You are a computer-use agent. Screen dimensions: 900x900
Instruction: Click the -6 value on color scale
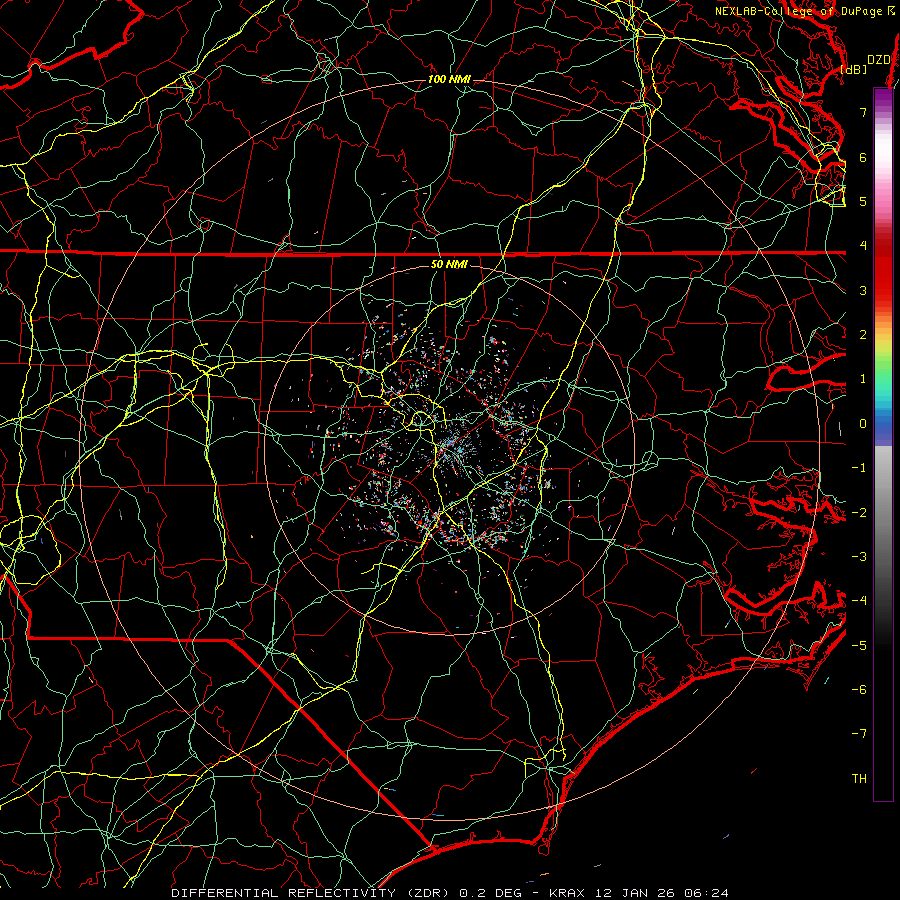(859, 690)
